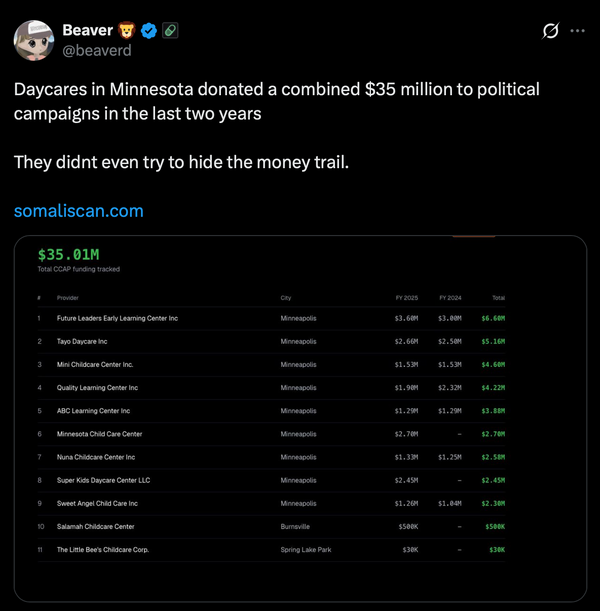Open the @beaverd handle link

pos(95,50)
